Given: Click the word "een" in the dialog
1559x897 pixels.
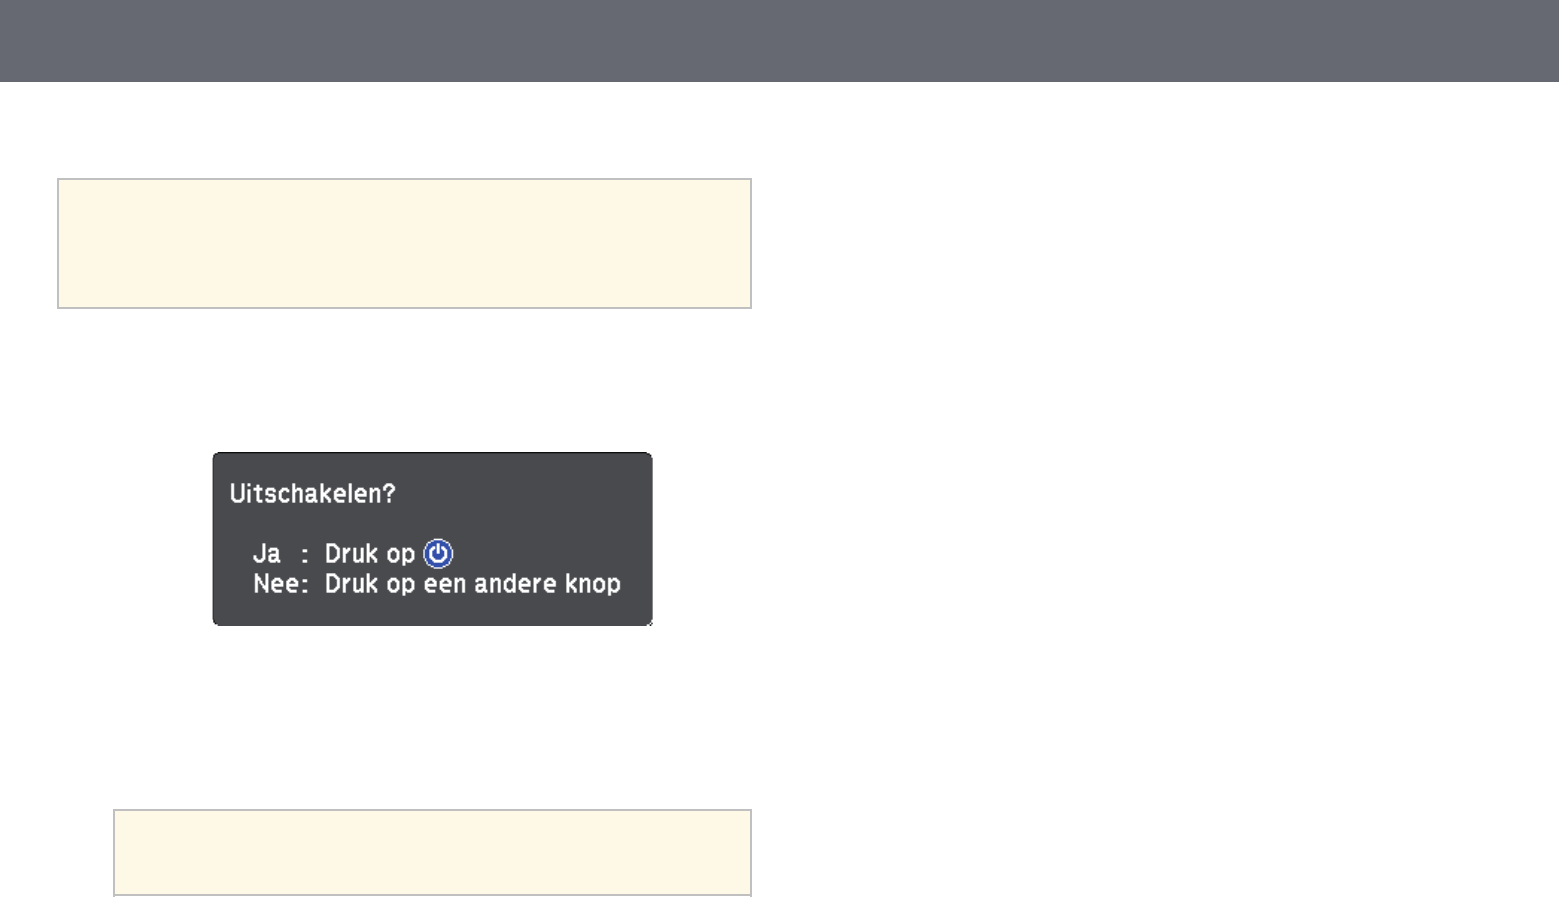Looking at the screenshot, I should pos(444,584).
